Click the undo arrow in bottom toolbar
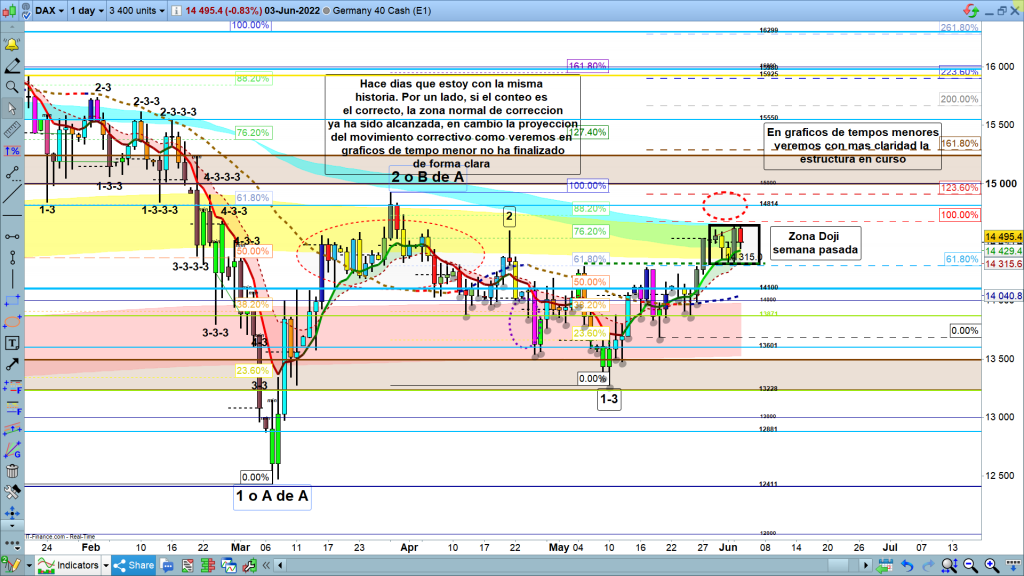This screenshot has height=576, width=1024. pyautogui.click(x=906, y=566)
